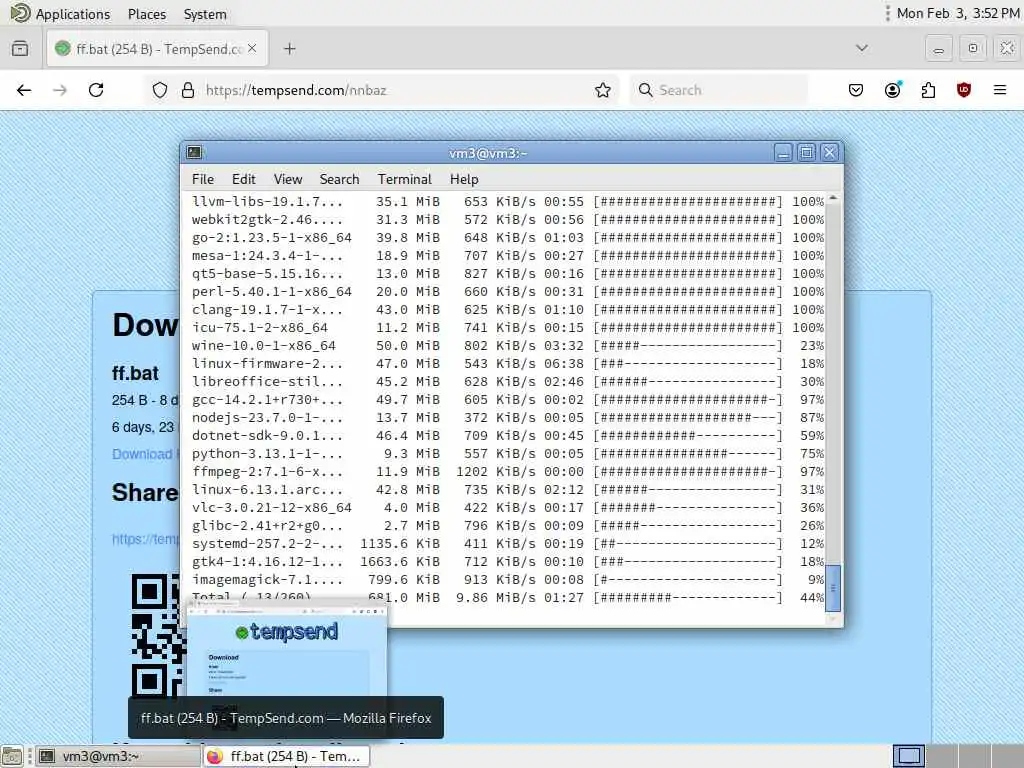Click the dotnet-sdk-9.0.1 row
Viewport: 1024px width, 768px height.
(507, 436)
